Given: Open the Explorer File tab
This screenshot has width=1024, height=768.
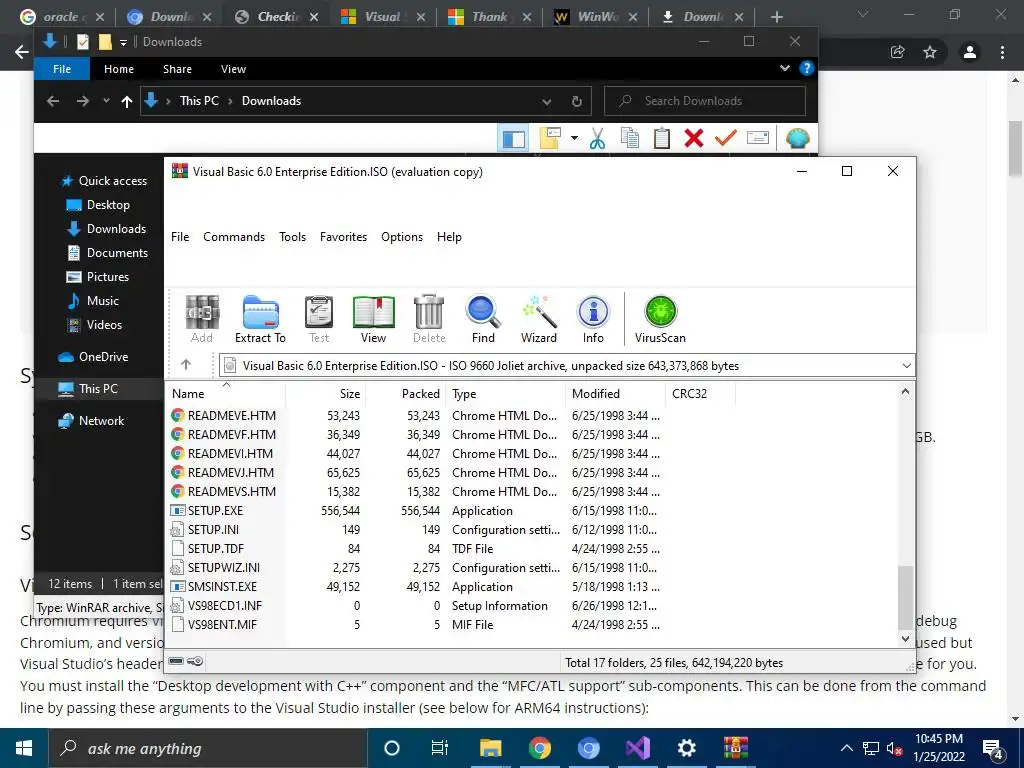Looking at the screenshot, I should 62,69.
